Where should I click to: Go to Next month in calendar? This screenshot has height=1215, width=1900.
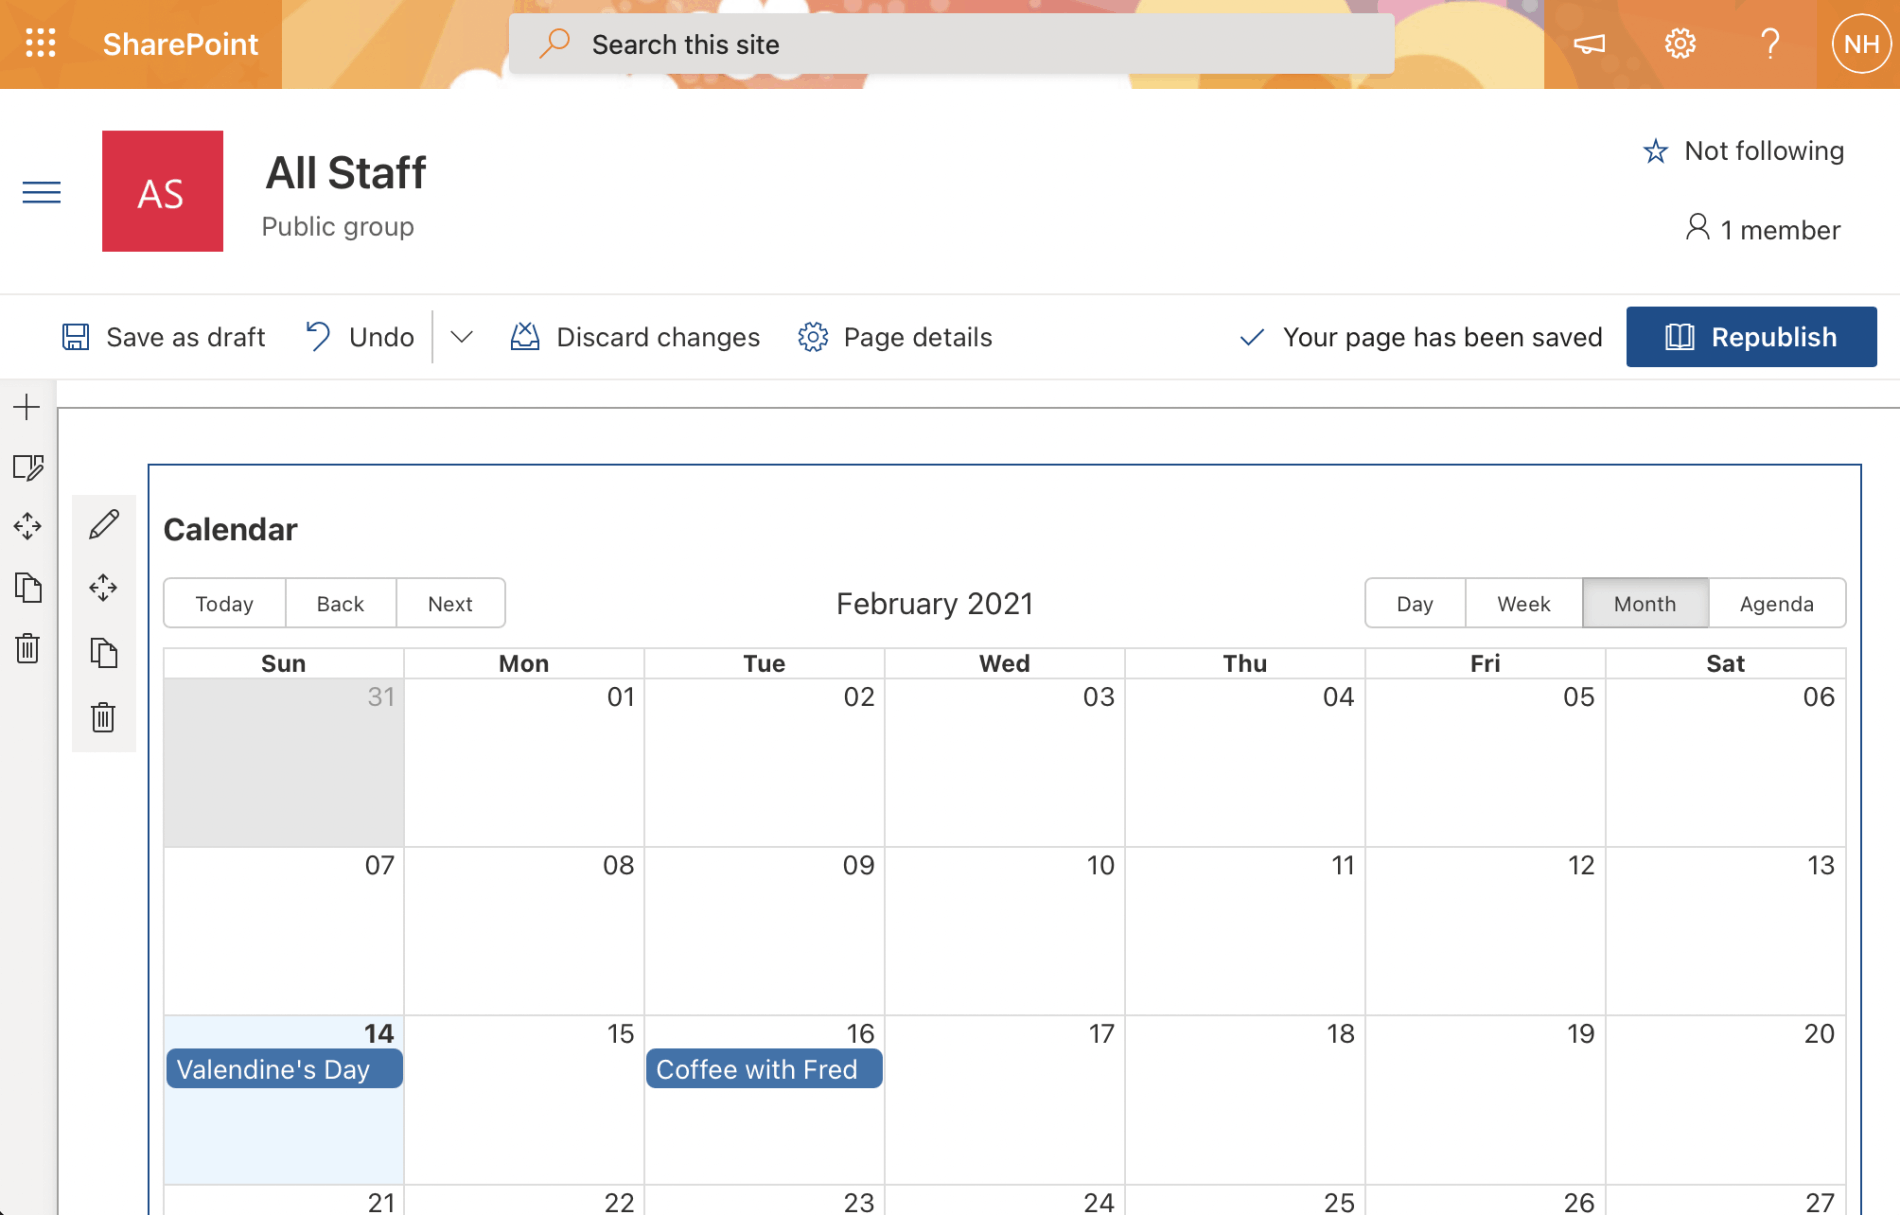pos(450,604)
